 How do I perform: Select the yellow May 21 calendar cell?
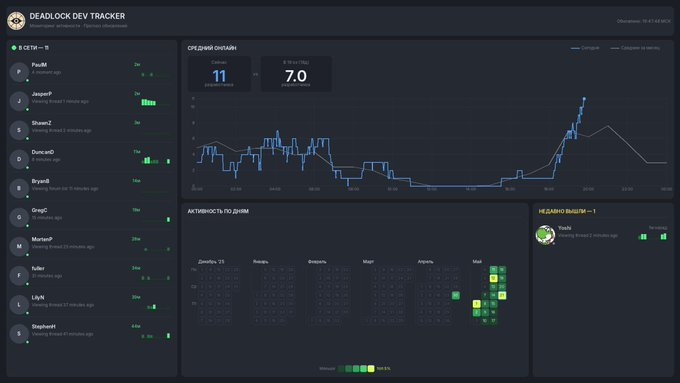point(502,295)
